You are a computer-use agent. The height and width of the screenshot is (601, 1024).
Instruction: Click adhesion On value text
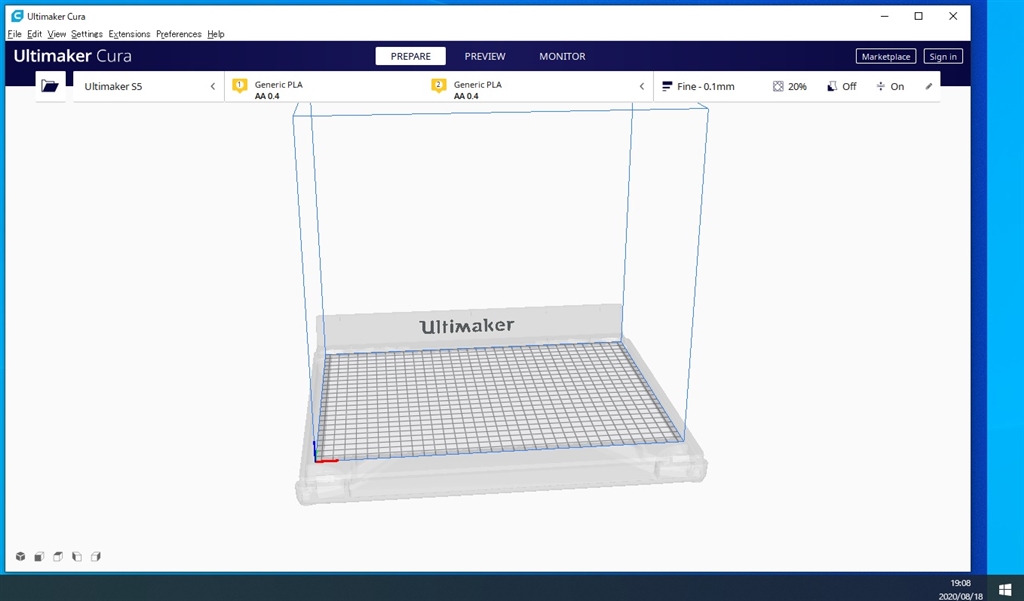tap(897, 86)
